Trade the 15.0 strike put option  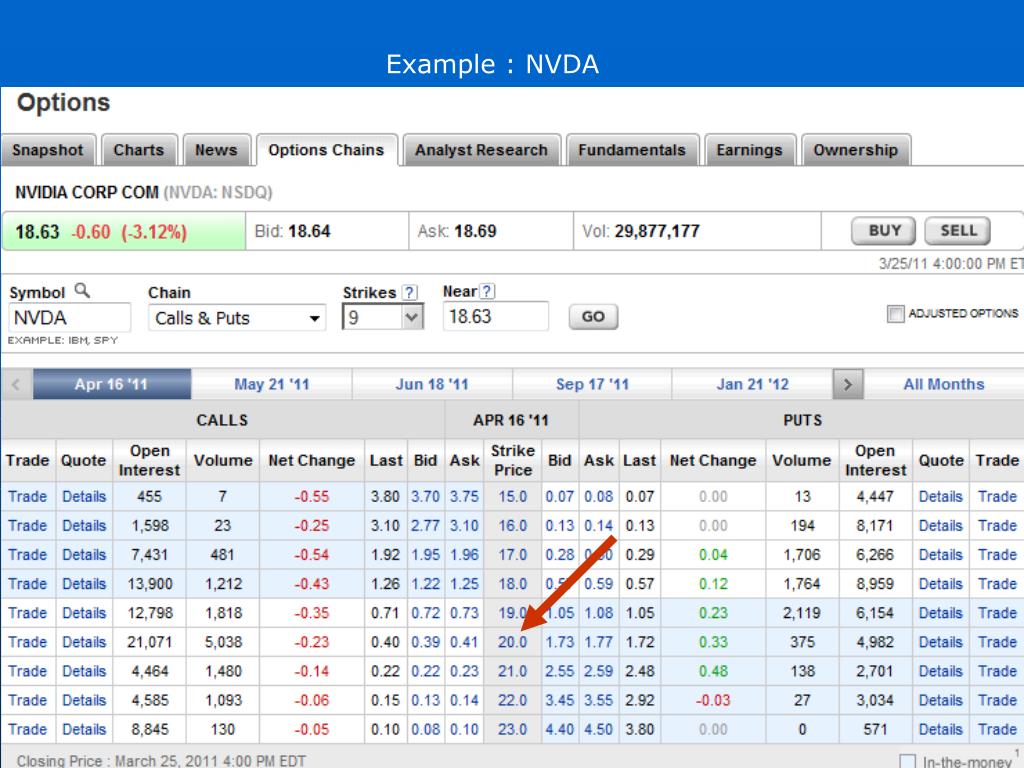coord(997,496)
